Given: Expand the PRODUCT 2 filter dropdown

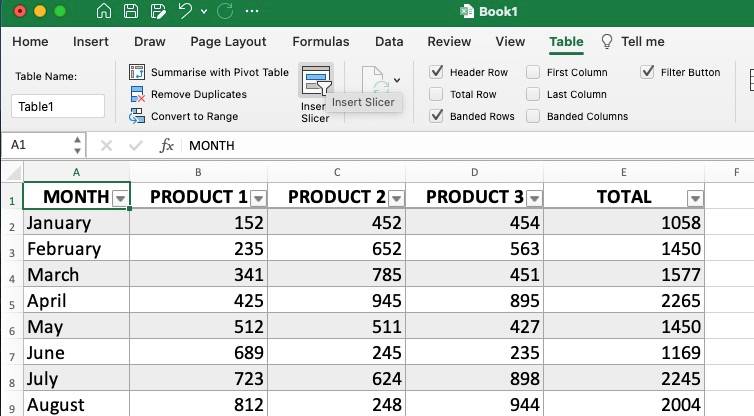Looking at the screenshot, I should [397, 198].
